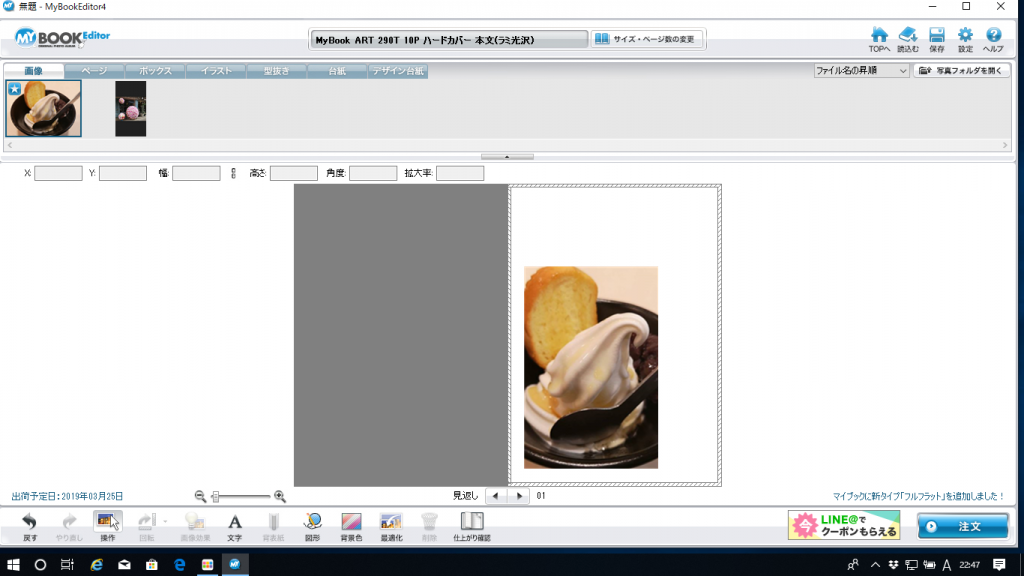This screenshot has width=1024, height=576.
Task: Open the ファイル名の昇順 sort dropdown
Action: (861, 71)
